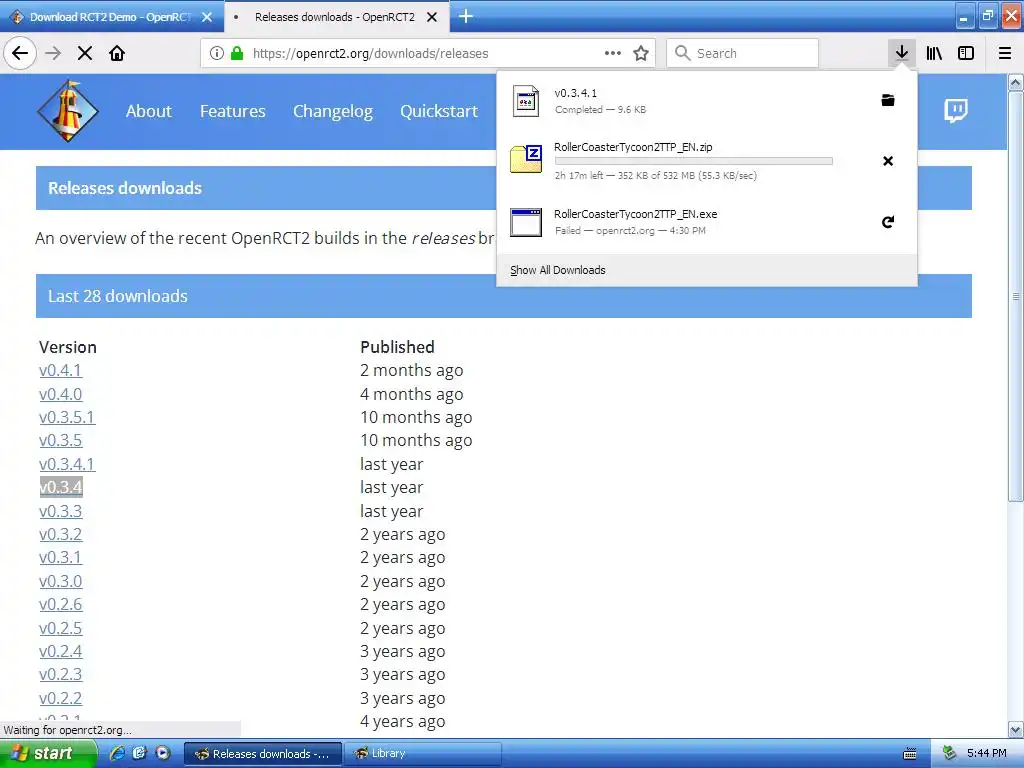Click the 5:44 PM system clock

(986, 754)
